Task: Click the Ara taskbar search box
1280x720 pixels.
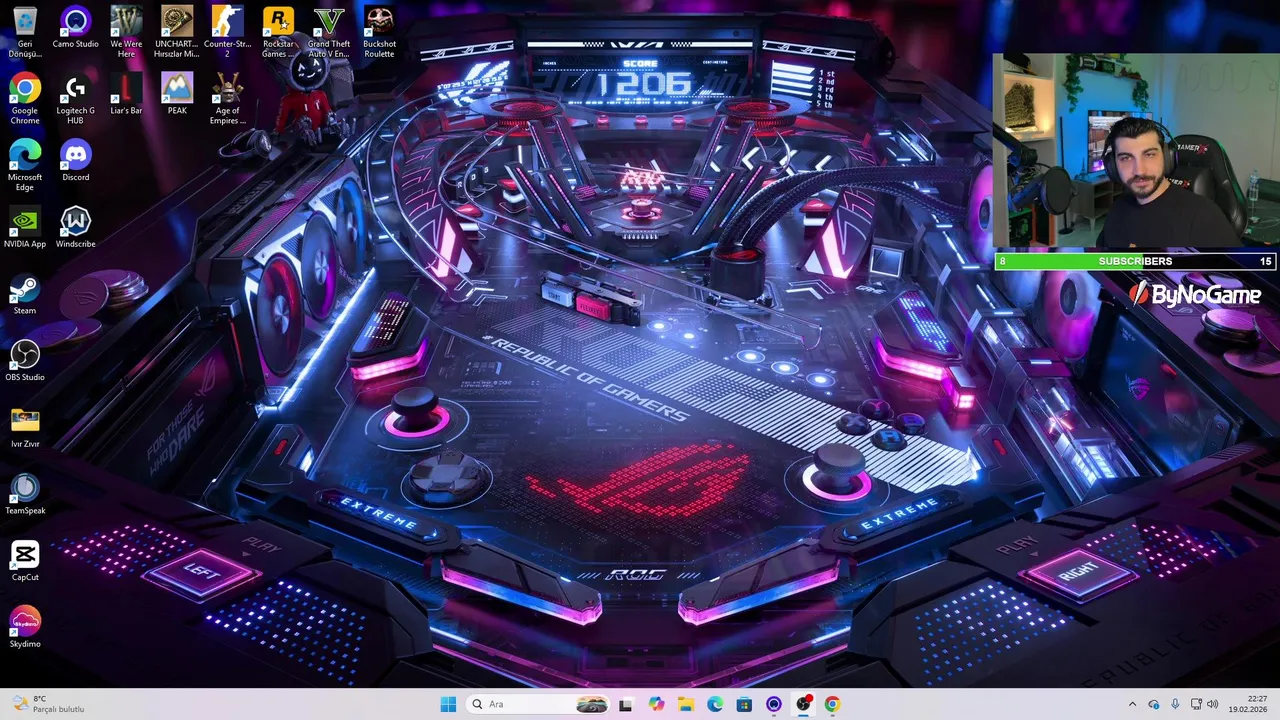Action: click(x=538, y=704)
